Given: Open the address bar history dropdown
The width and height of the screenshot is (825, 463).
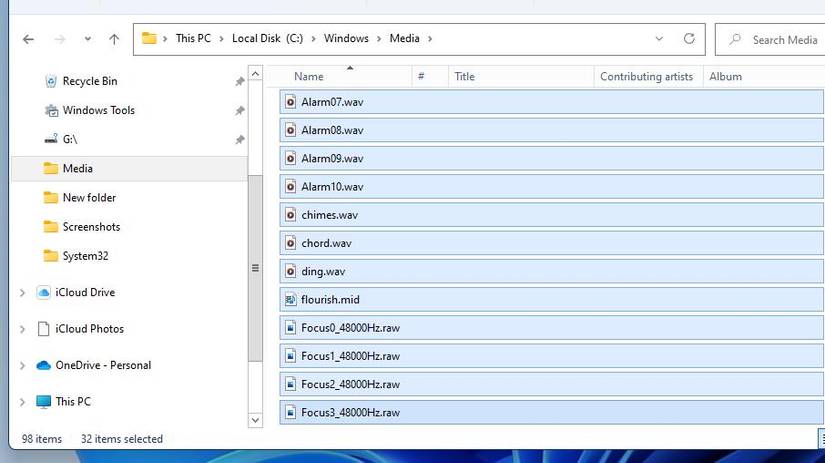Looking at the screenshot, I should (659, 39).
